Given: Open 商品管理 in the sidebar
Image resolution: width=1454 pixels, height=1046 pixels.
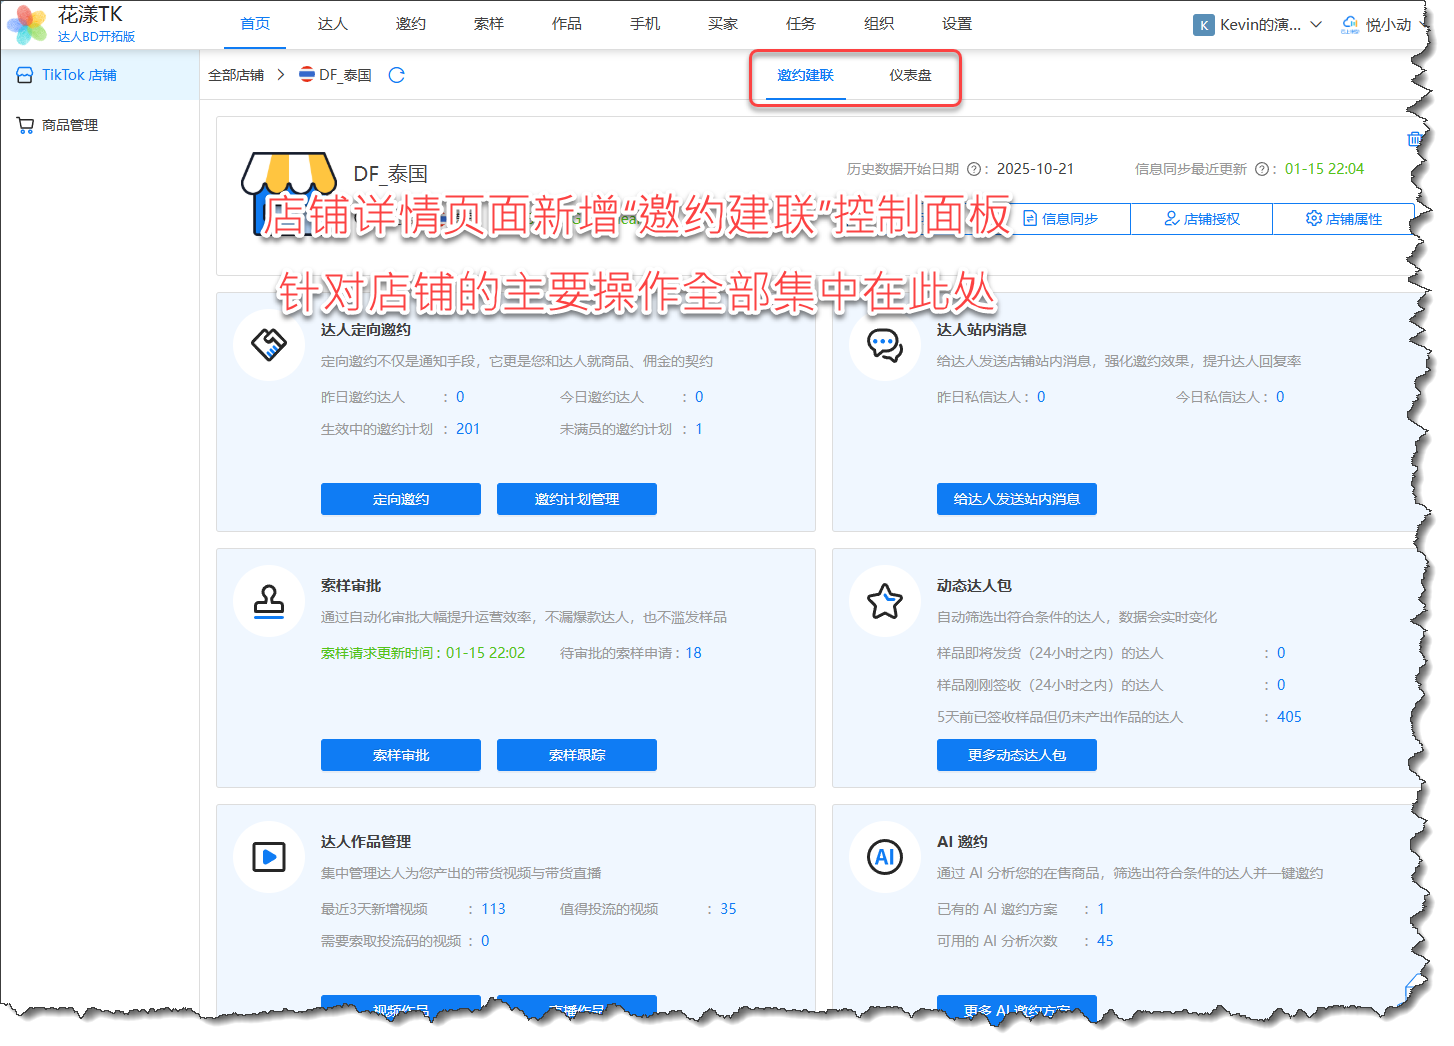Looking at the screenshot, I should click(x=70, y=125).
